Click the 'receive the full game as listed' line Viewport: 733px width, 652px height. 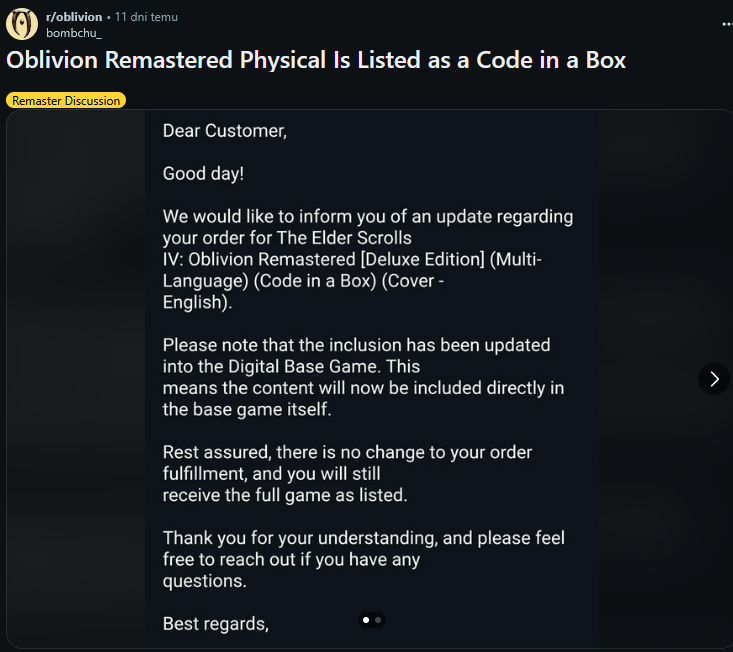pos(285,495)
